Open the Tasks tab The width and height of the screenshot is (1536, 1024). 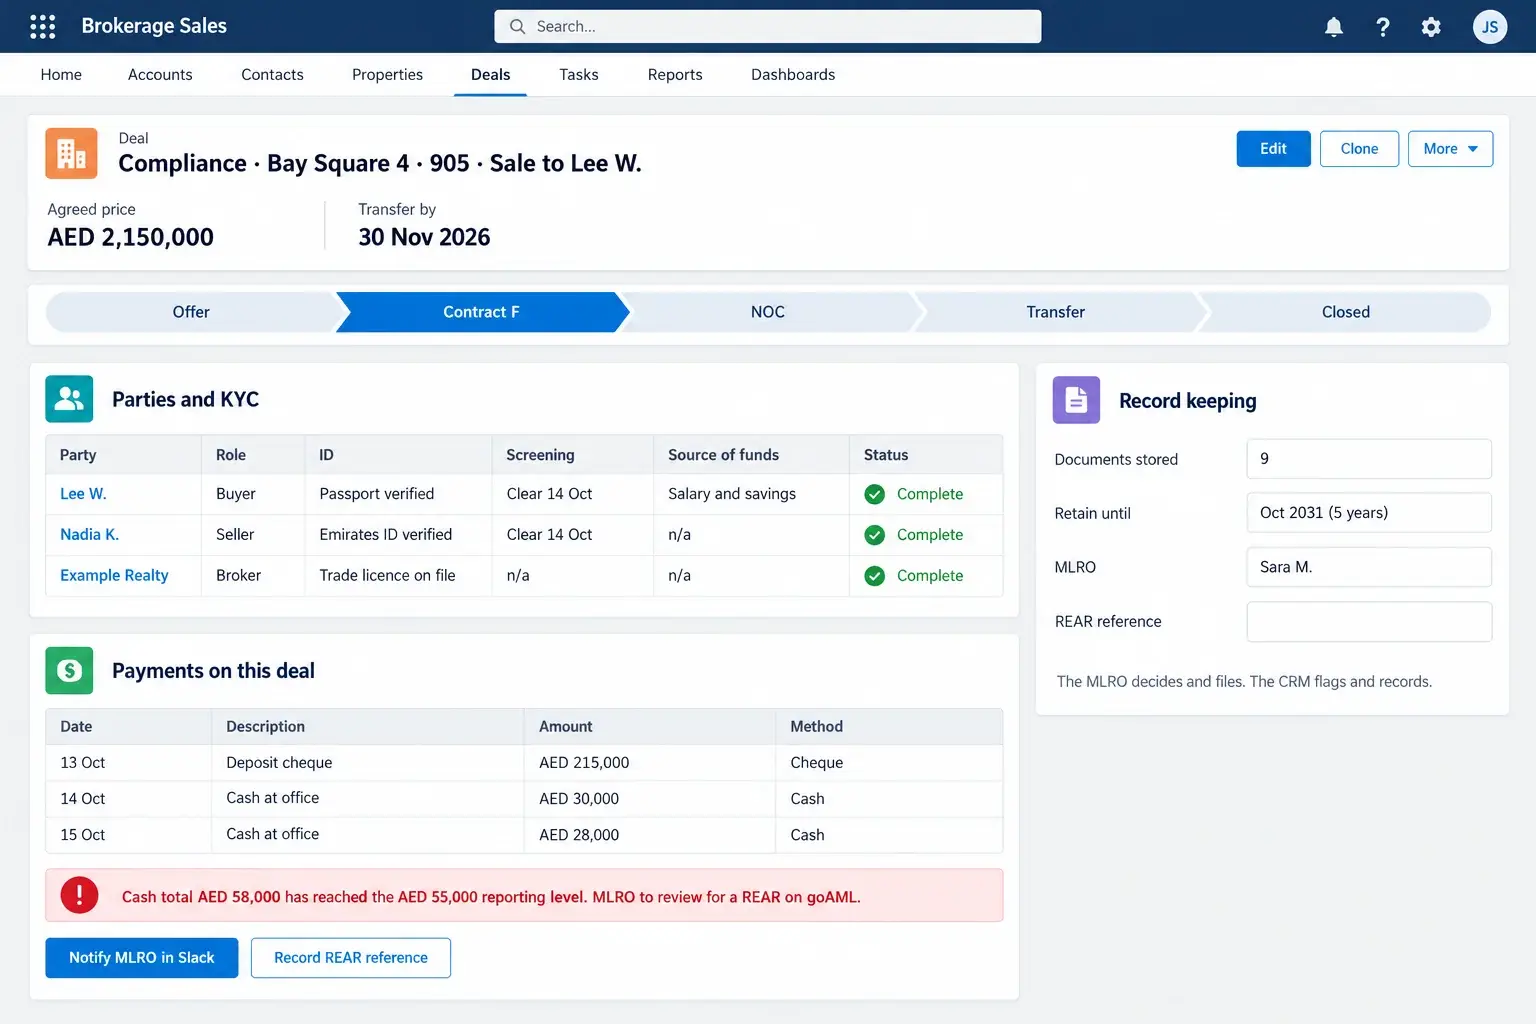click(x=579, y=75)
